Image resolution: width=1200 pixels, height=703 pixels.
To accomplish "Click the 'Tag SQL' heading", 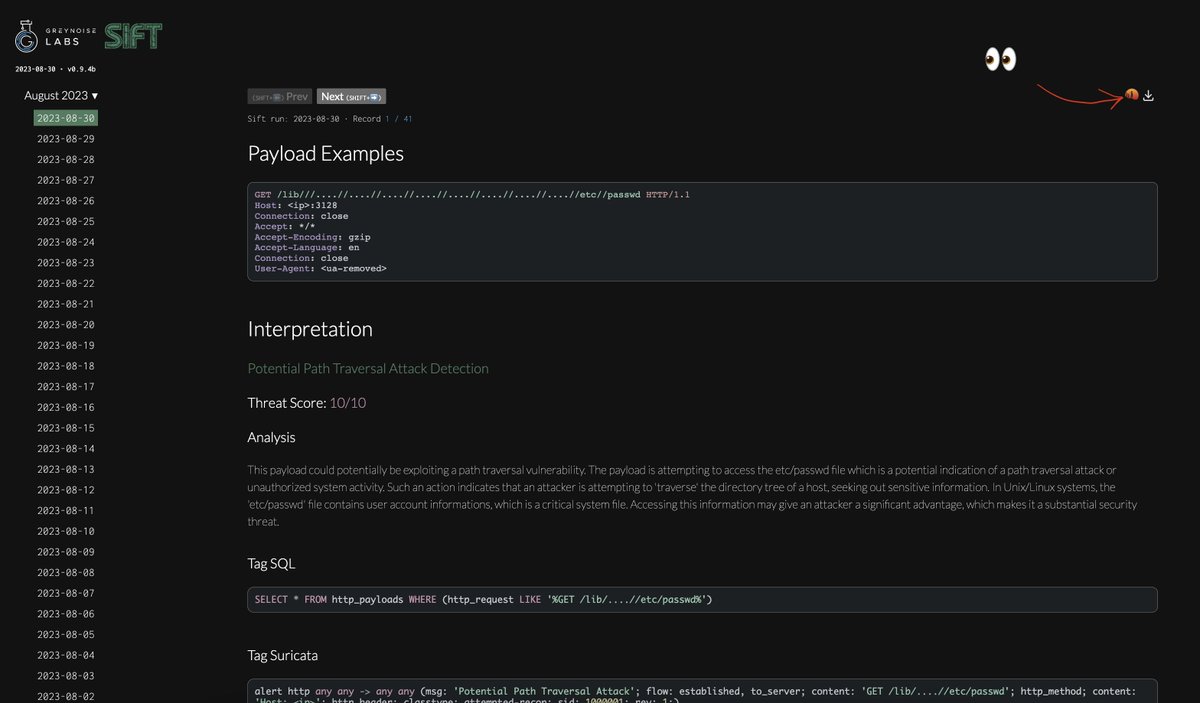I will [271, 564].
